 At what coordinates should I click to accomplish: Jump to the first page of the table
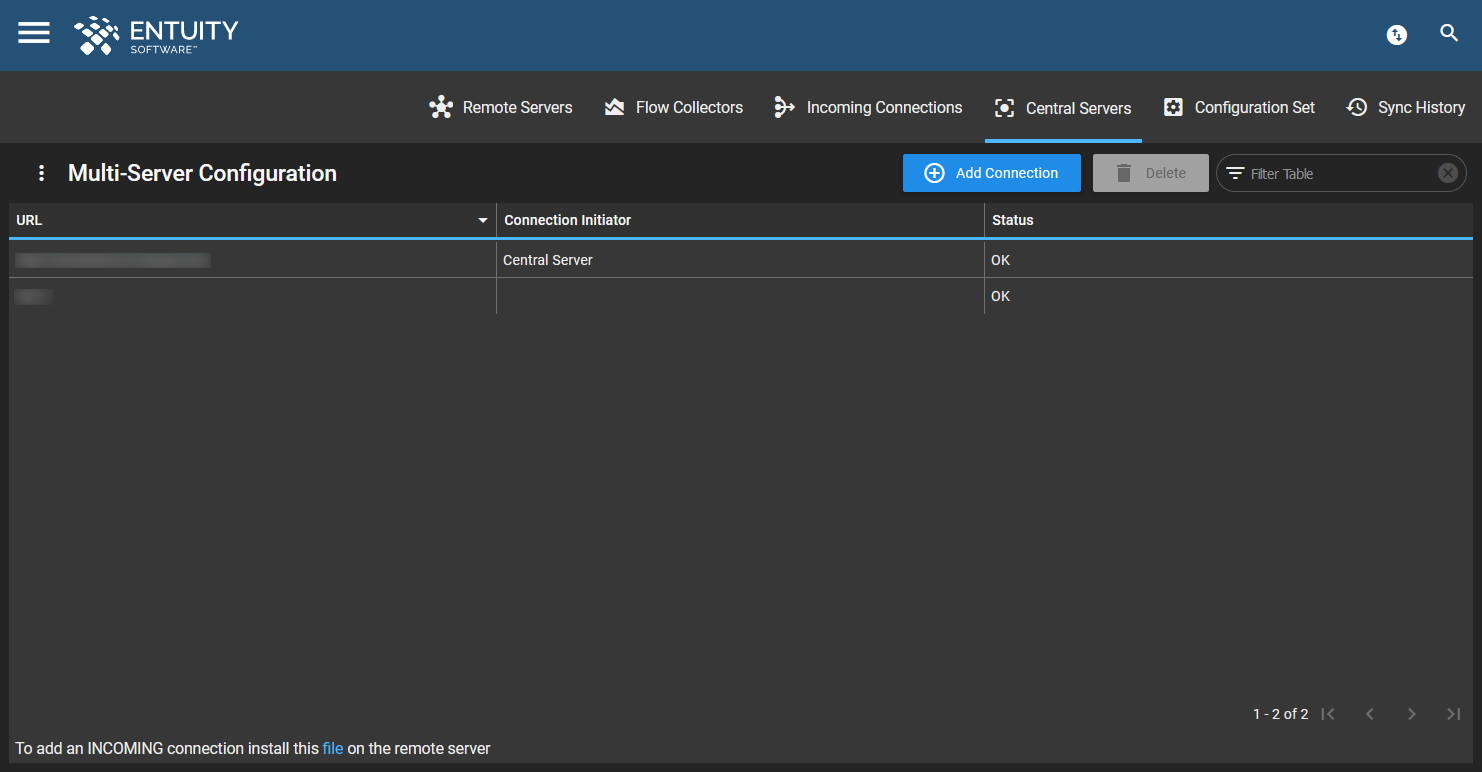pos(1328,713)
